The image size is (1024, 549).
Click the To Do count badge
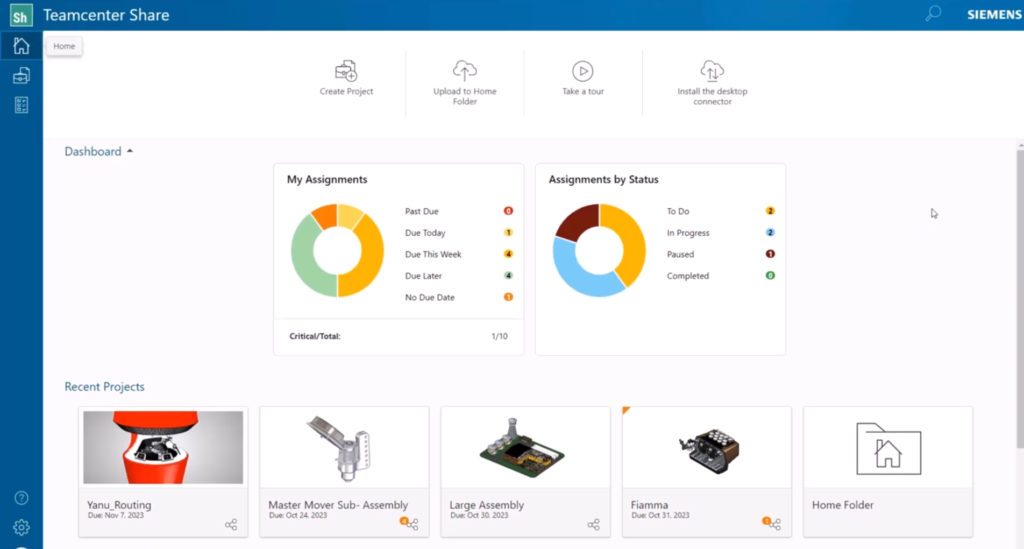[770, 211]
